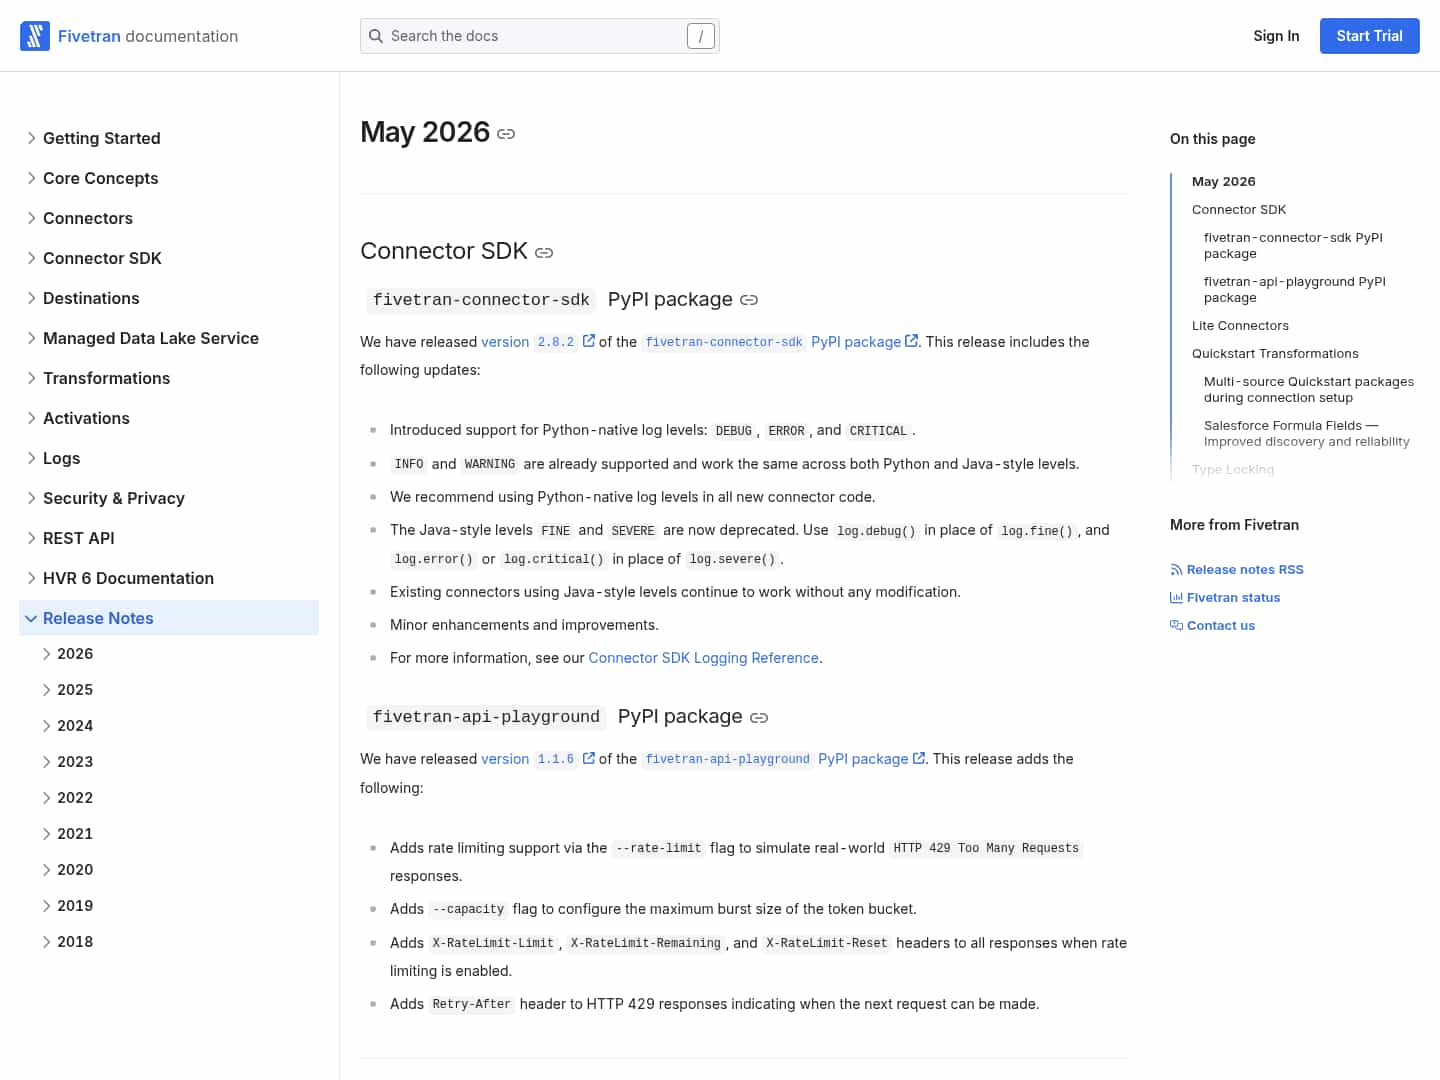Copy anchor link for fivetran-api-playground PyPI package heading
The image size is (1440, 1080).
tap(759, 718)
